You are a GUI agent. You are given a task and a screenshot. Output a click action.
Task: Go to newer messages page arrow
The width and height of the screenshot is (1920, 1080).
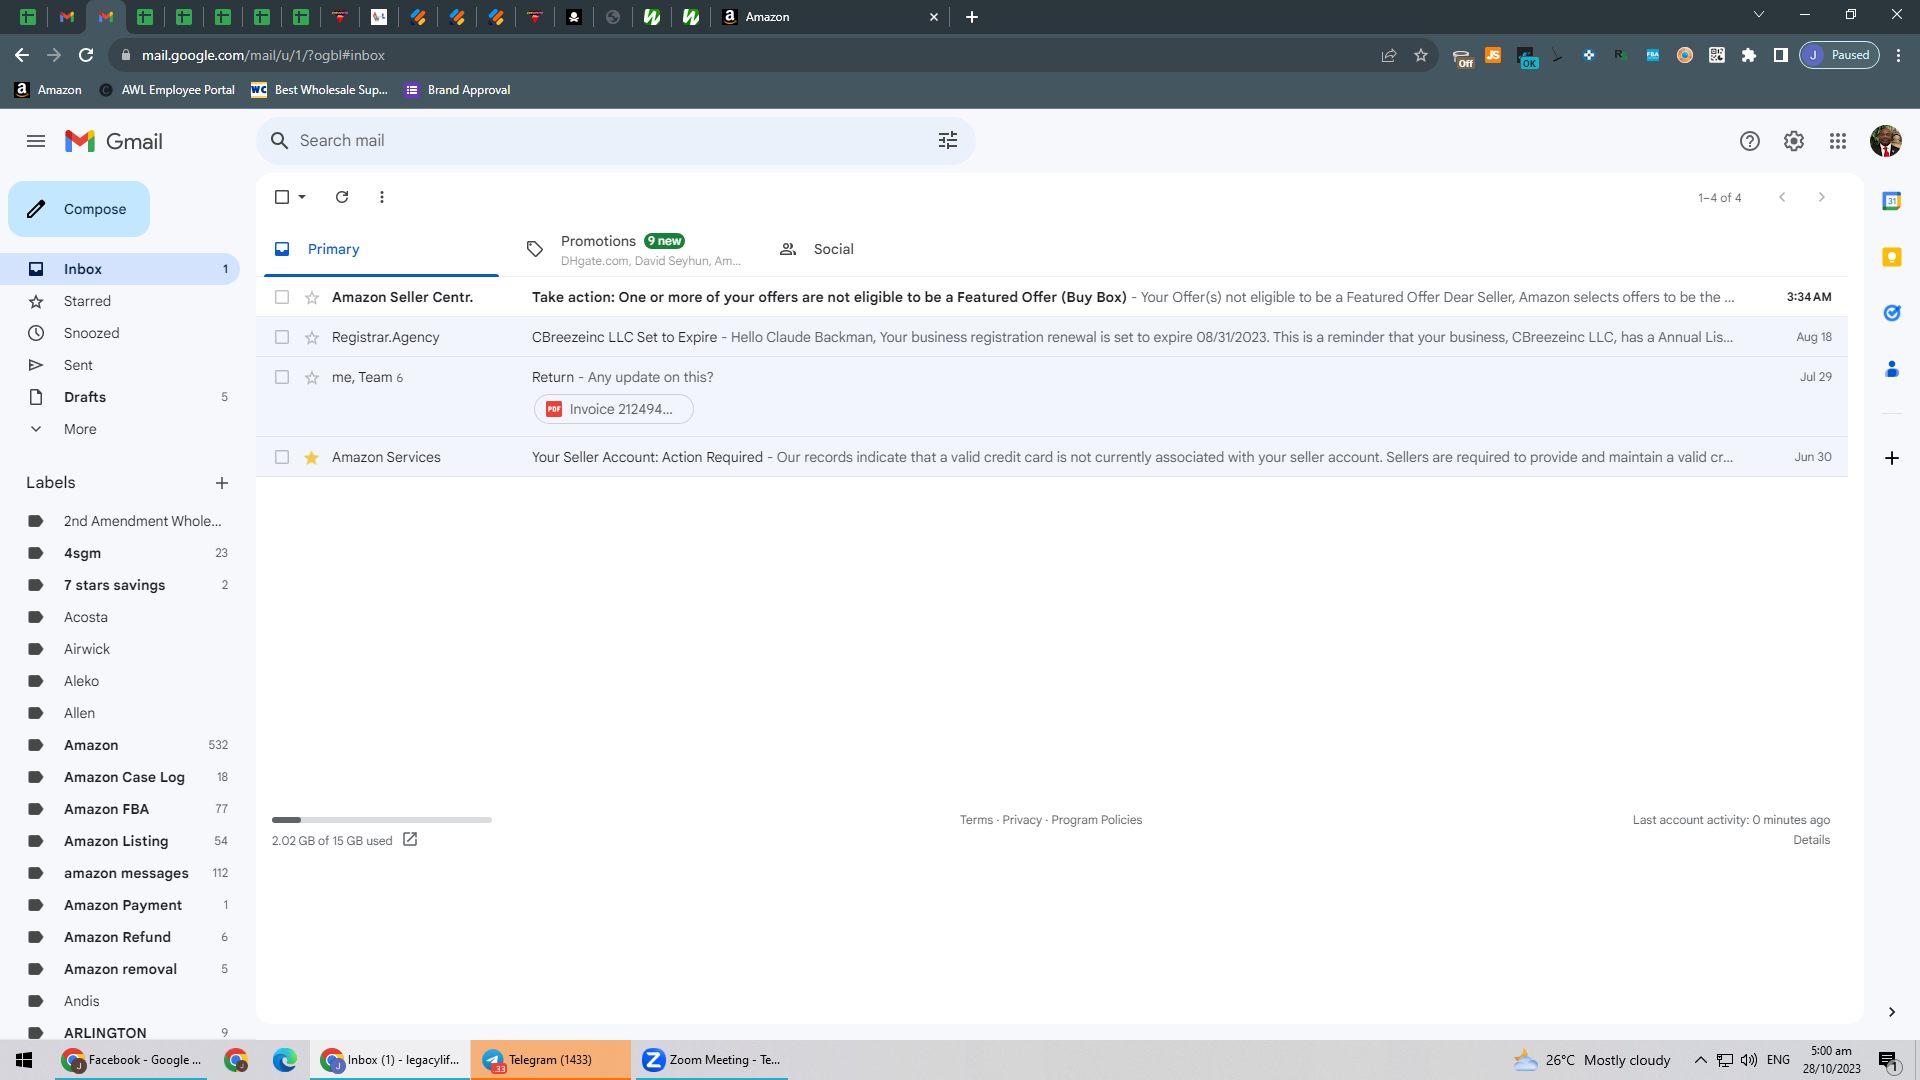coord(1782,197)
